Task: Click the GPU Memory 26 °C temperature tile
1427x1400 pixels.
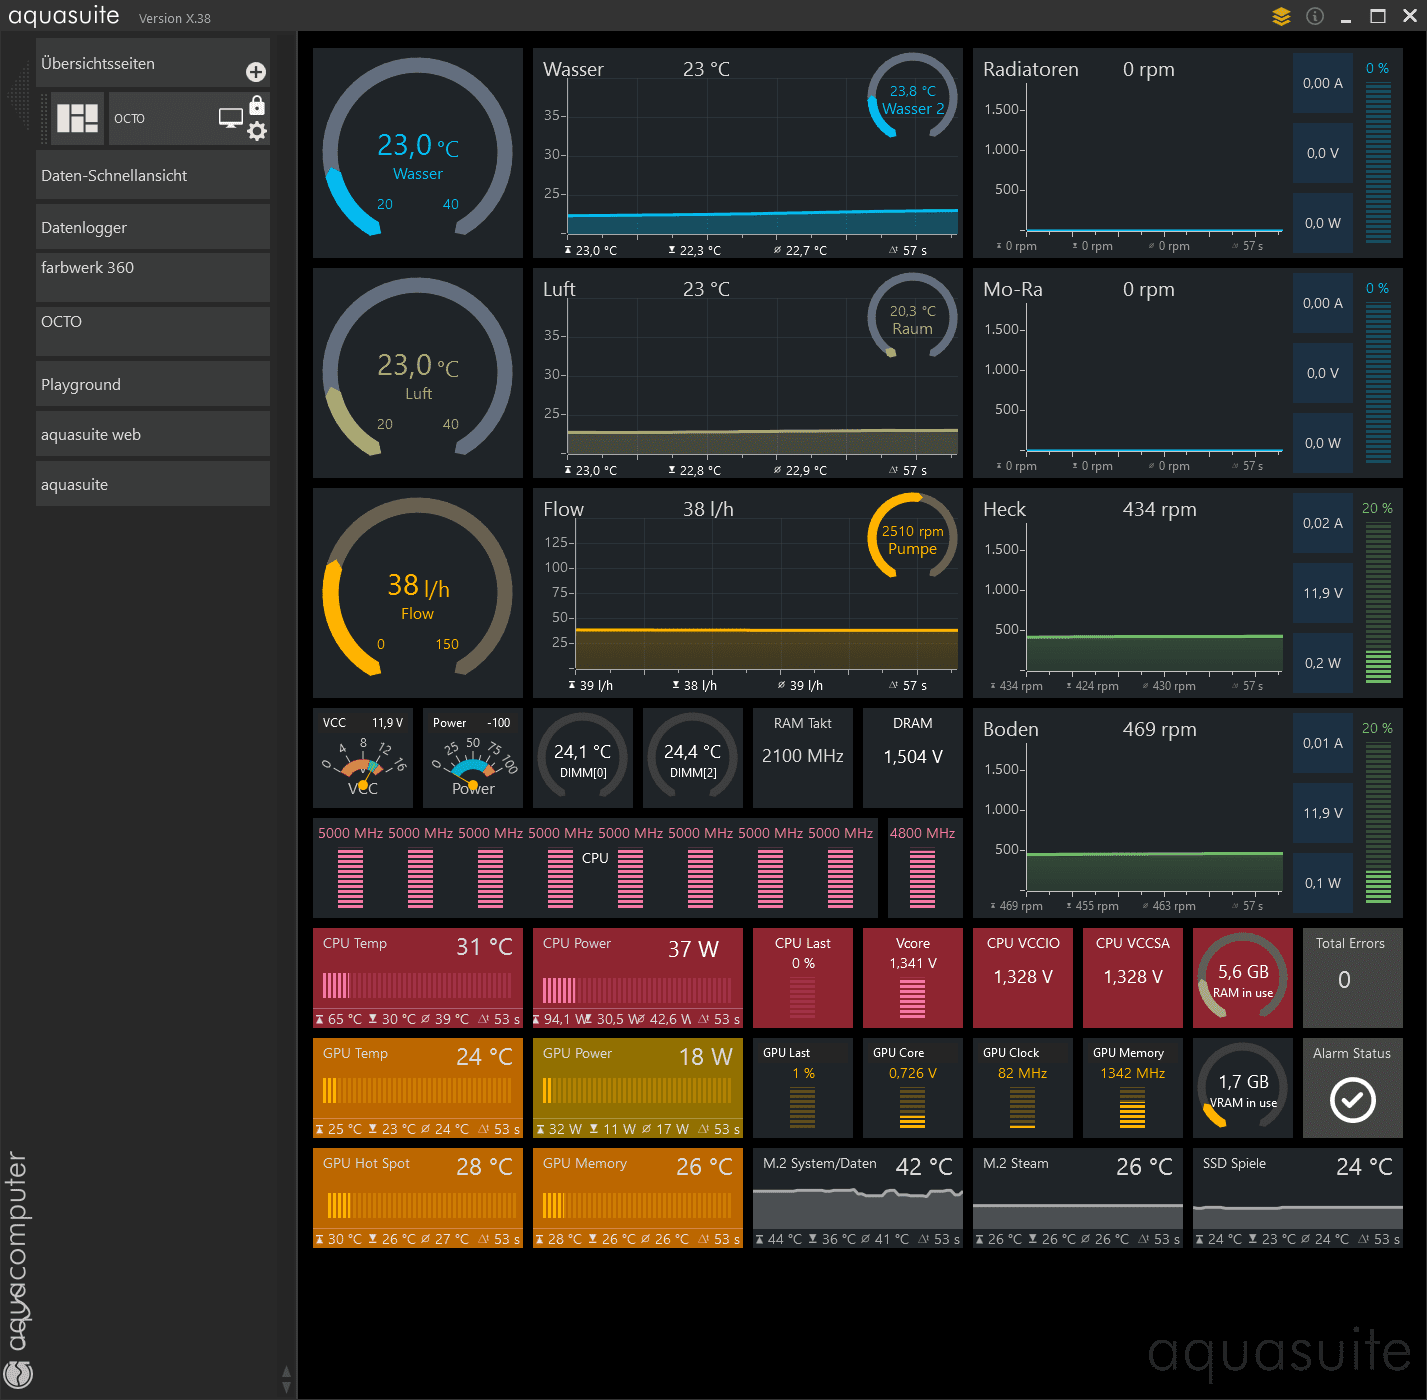Action: [x=638, y=1198]
